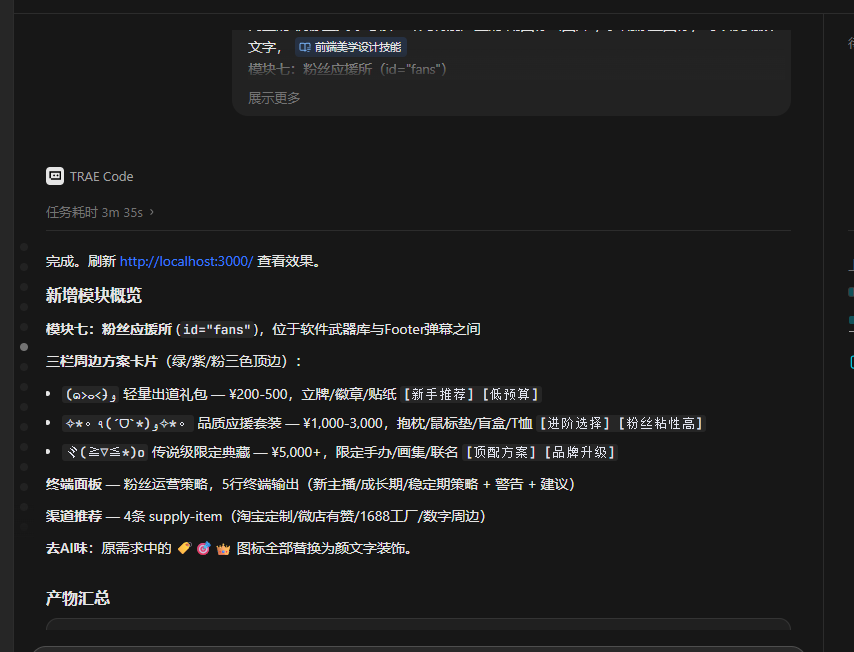Click the price tag emoji icon
This screenshot has width=854, height=652.
click(x=185, y=548)
